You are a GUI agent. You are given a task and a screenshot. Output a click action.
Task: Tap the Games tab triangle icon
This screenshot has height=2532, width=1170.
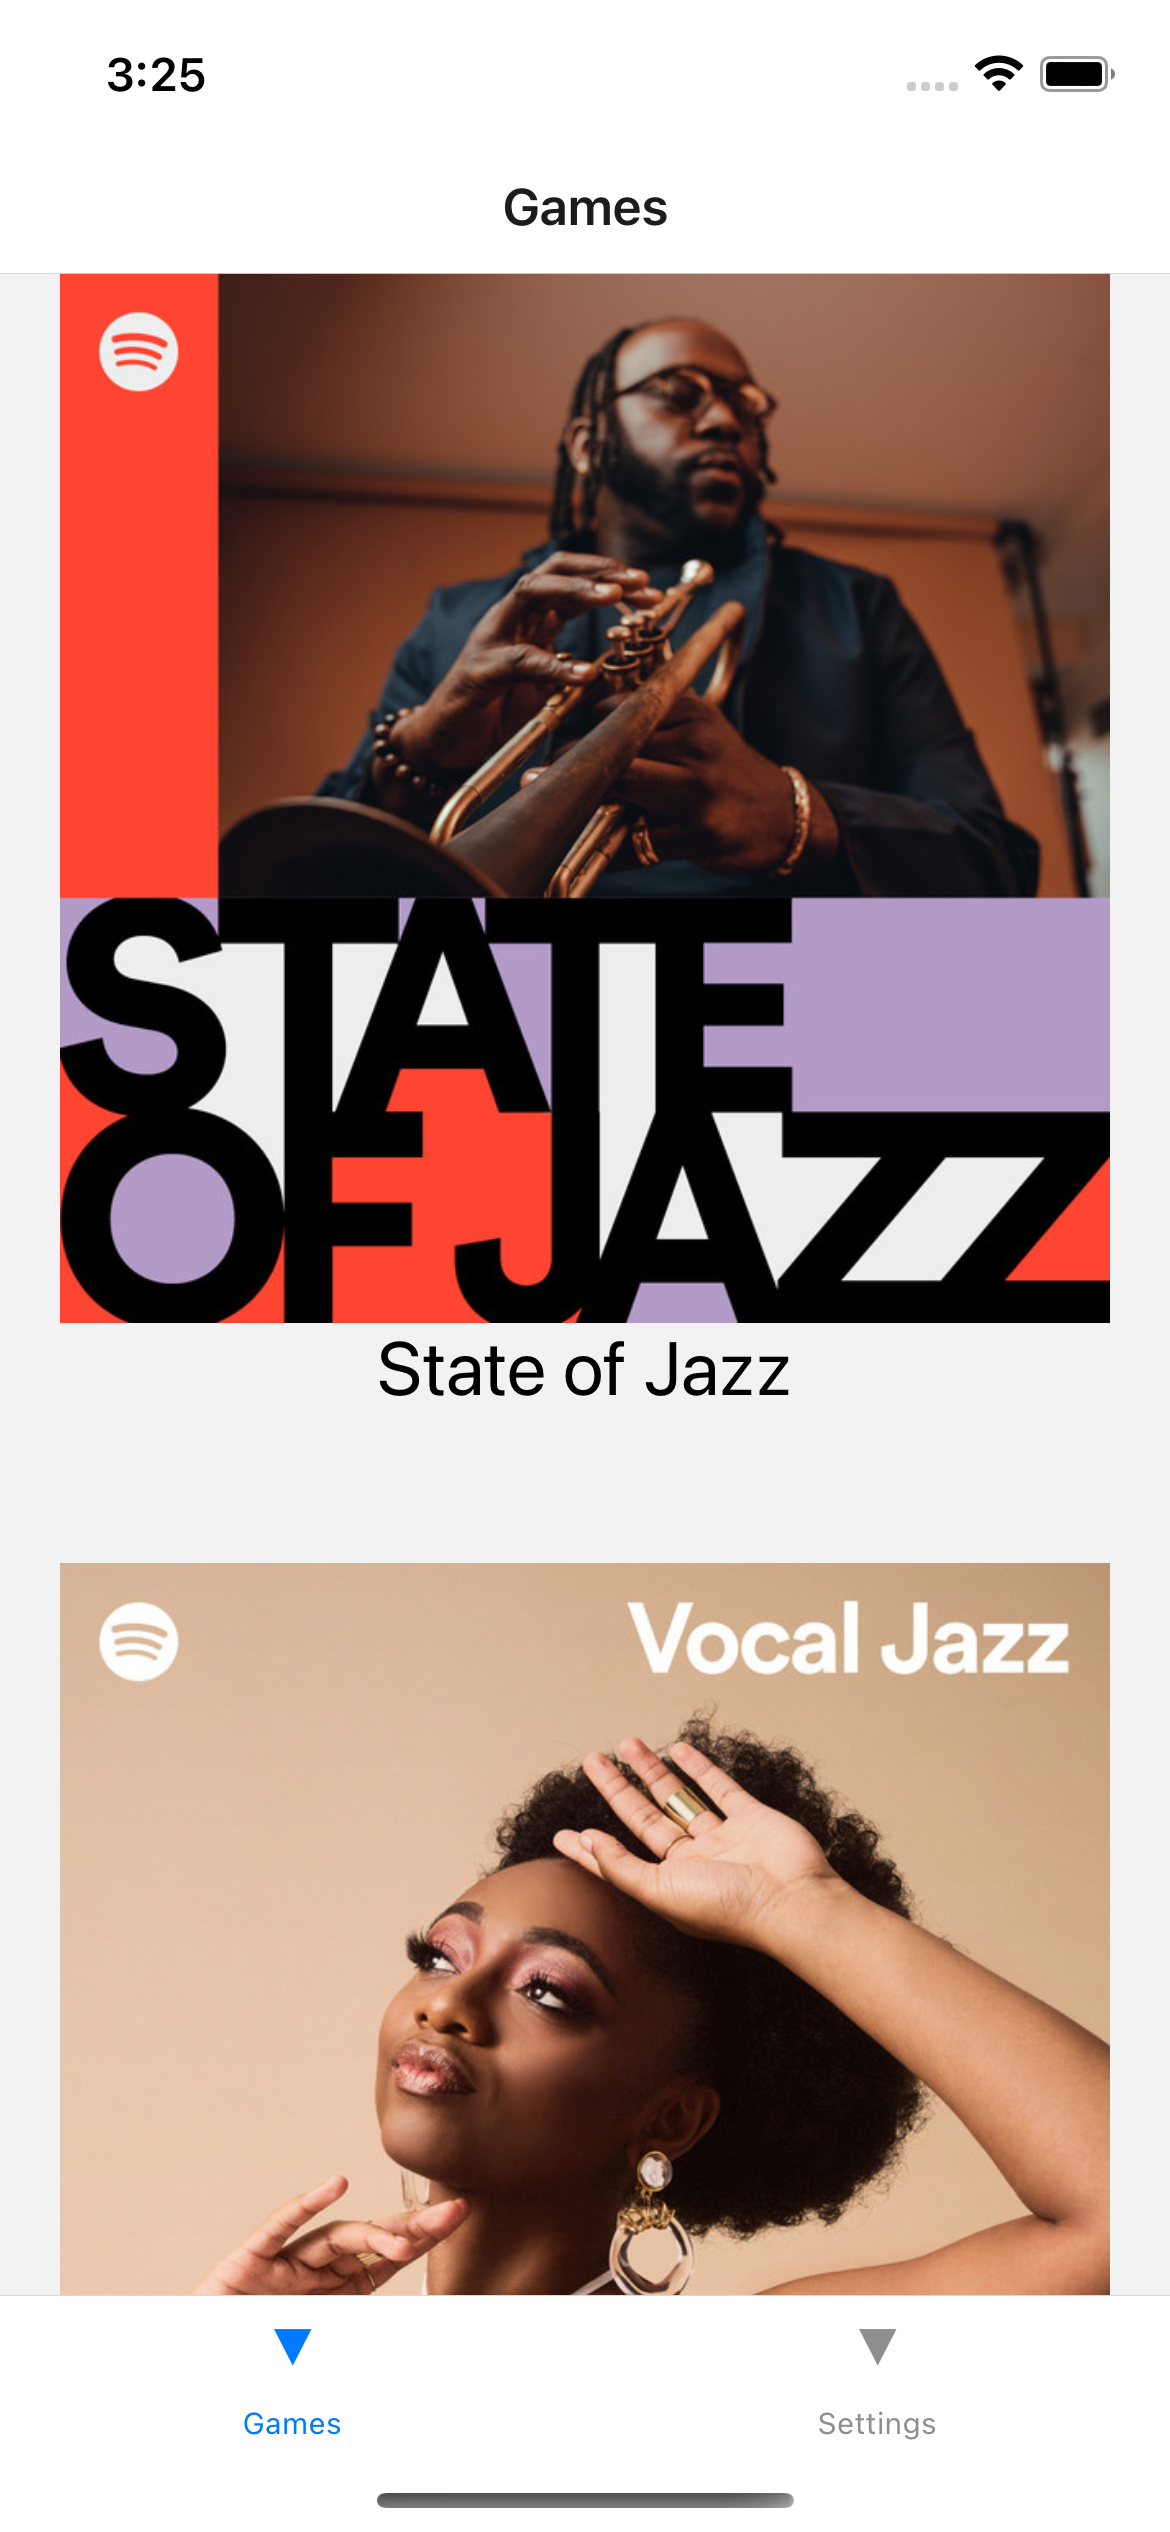coord(292,2346)
